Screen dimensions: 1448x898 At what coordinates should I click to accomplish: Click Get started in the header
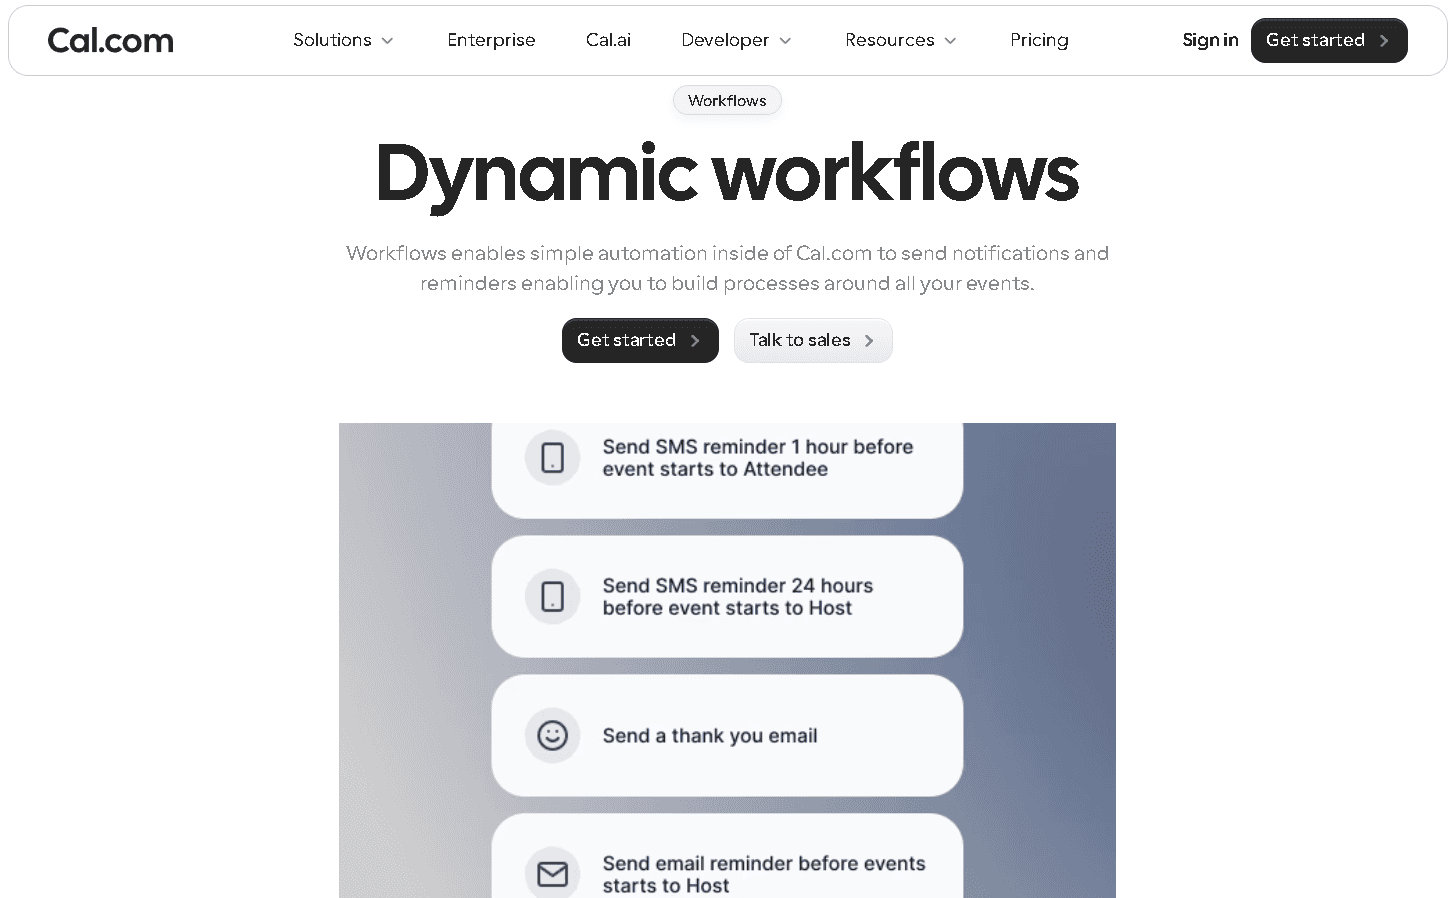coord(1329,40)
